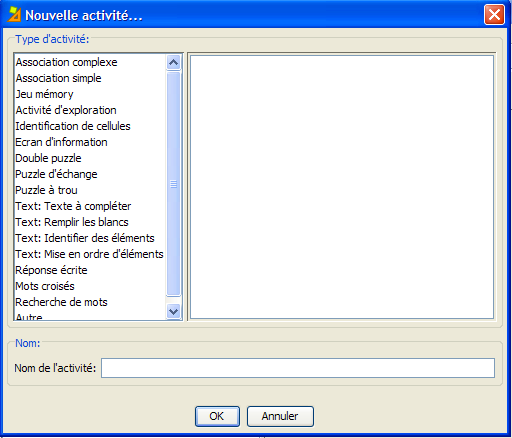
Task: Close the Nouvelle activité dialog
Action: tap(494, 15)
